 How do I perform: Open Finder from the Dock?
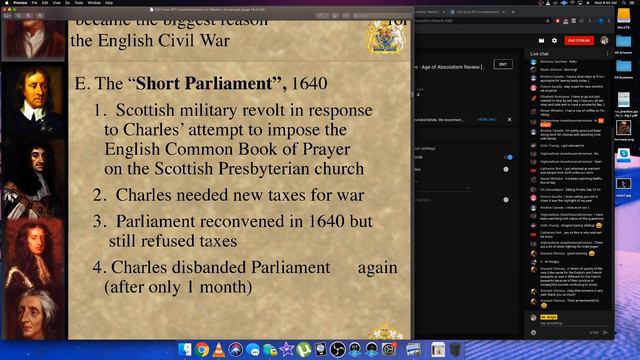(185, 350)
